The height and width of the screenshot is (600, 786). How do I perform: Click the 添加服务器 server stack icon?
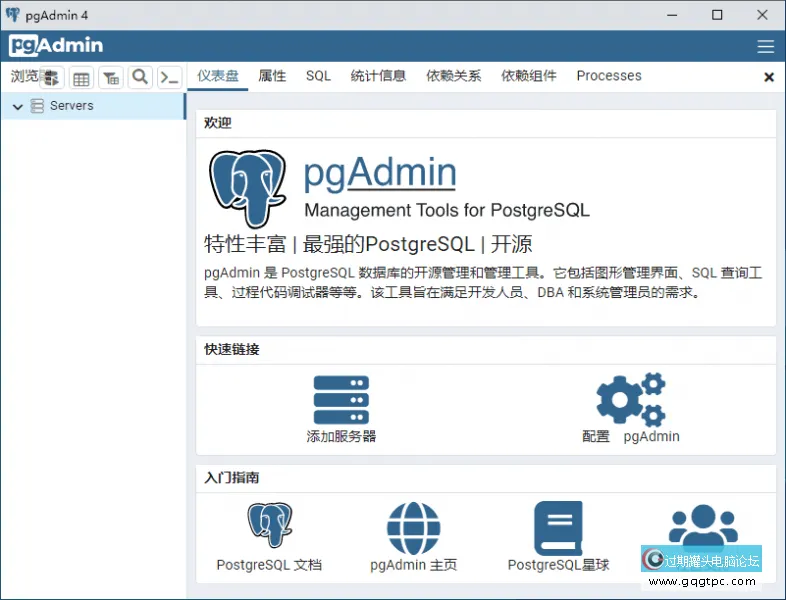coord(341,399)
